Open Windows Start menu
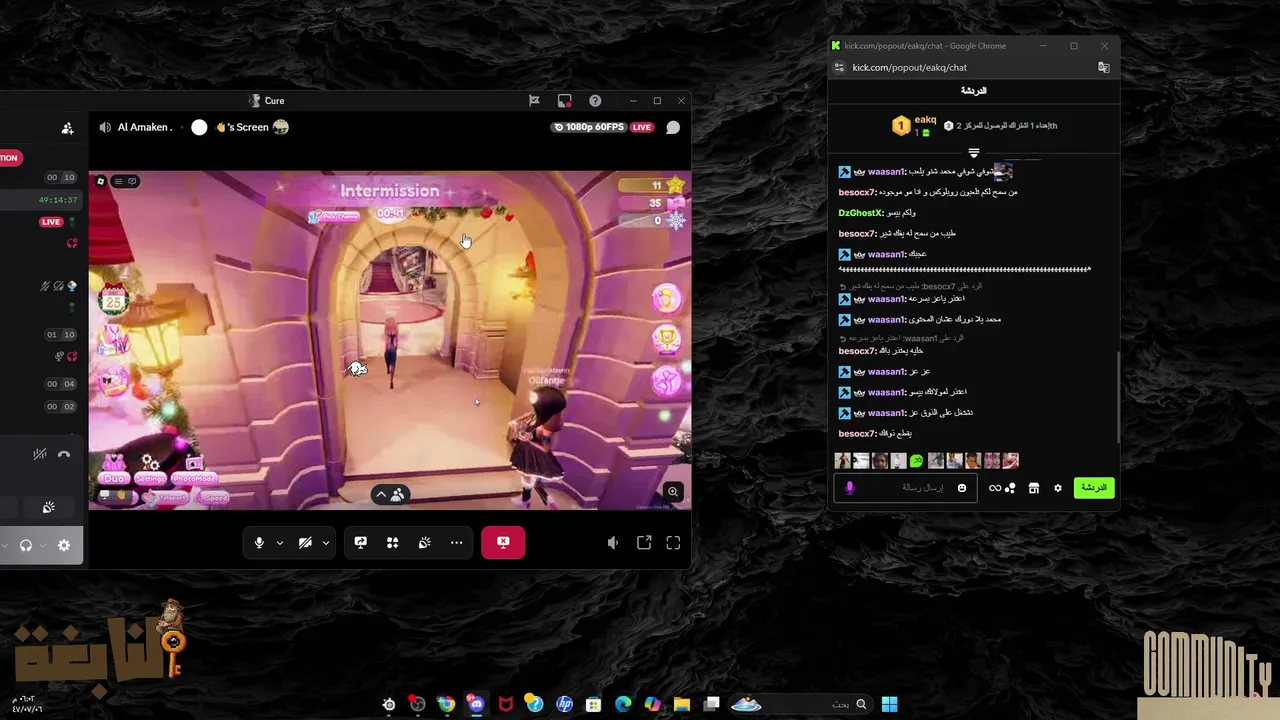 [x=889, y=704]
